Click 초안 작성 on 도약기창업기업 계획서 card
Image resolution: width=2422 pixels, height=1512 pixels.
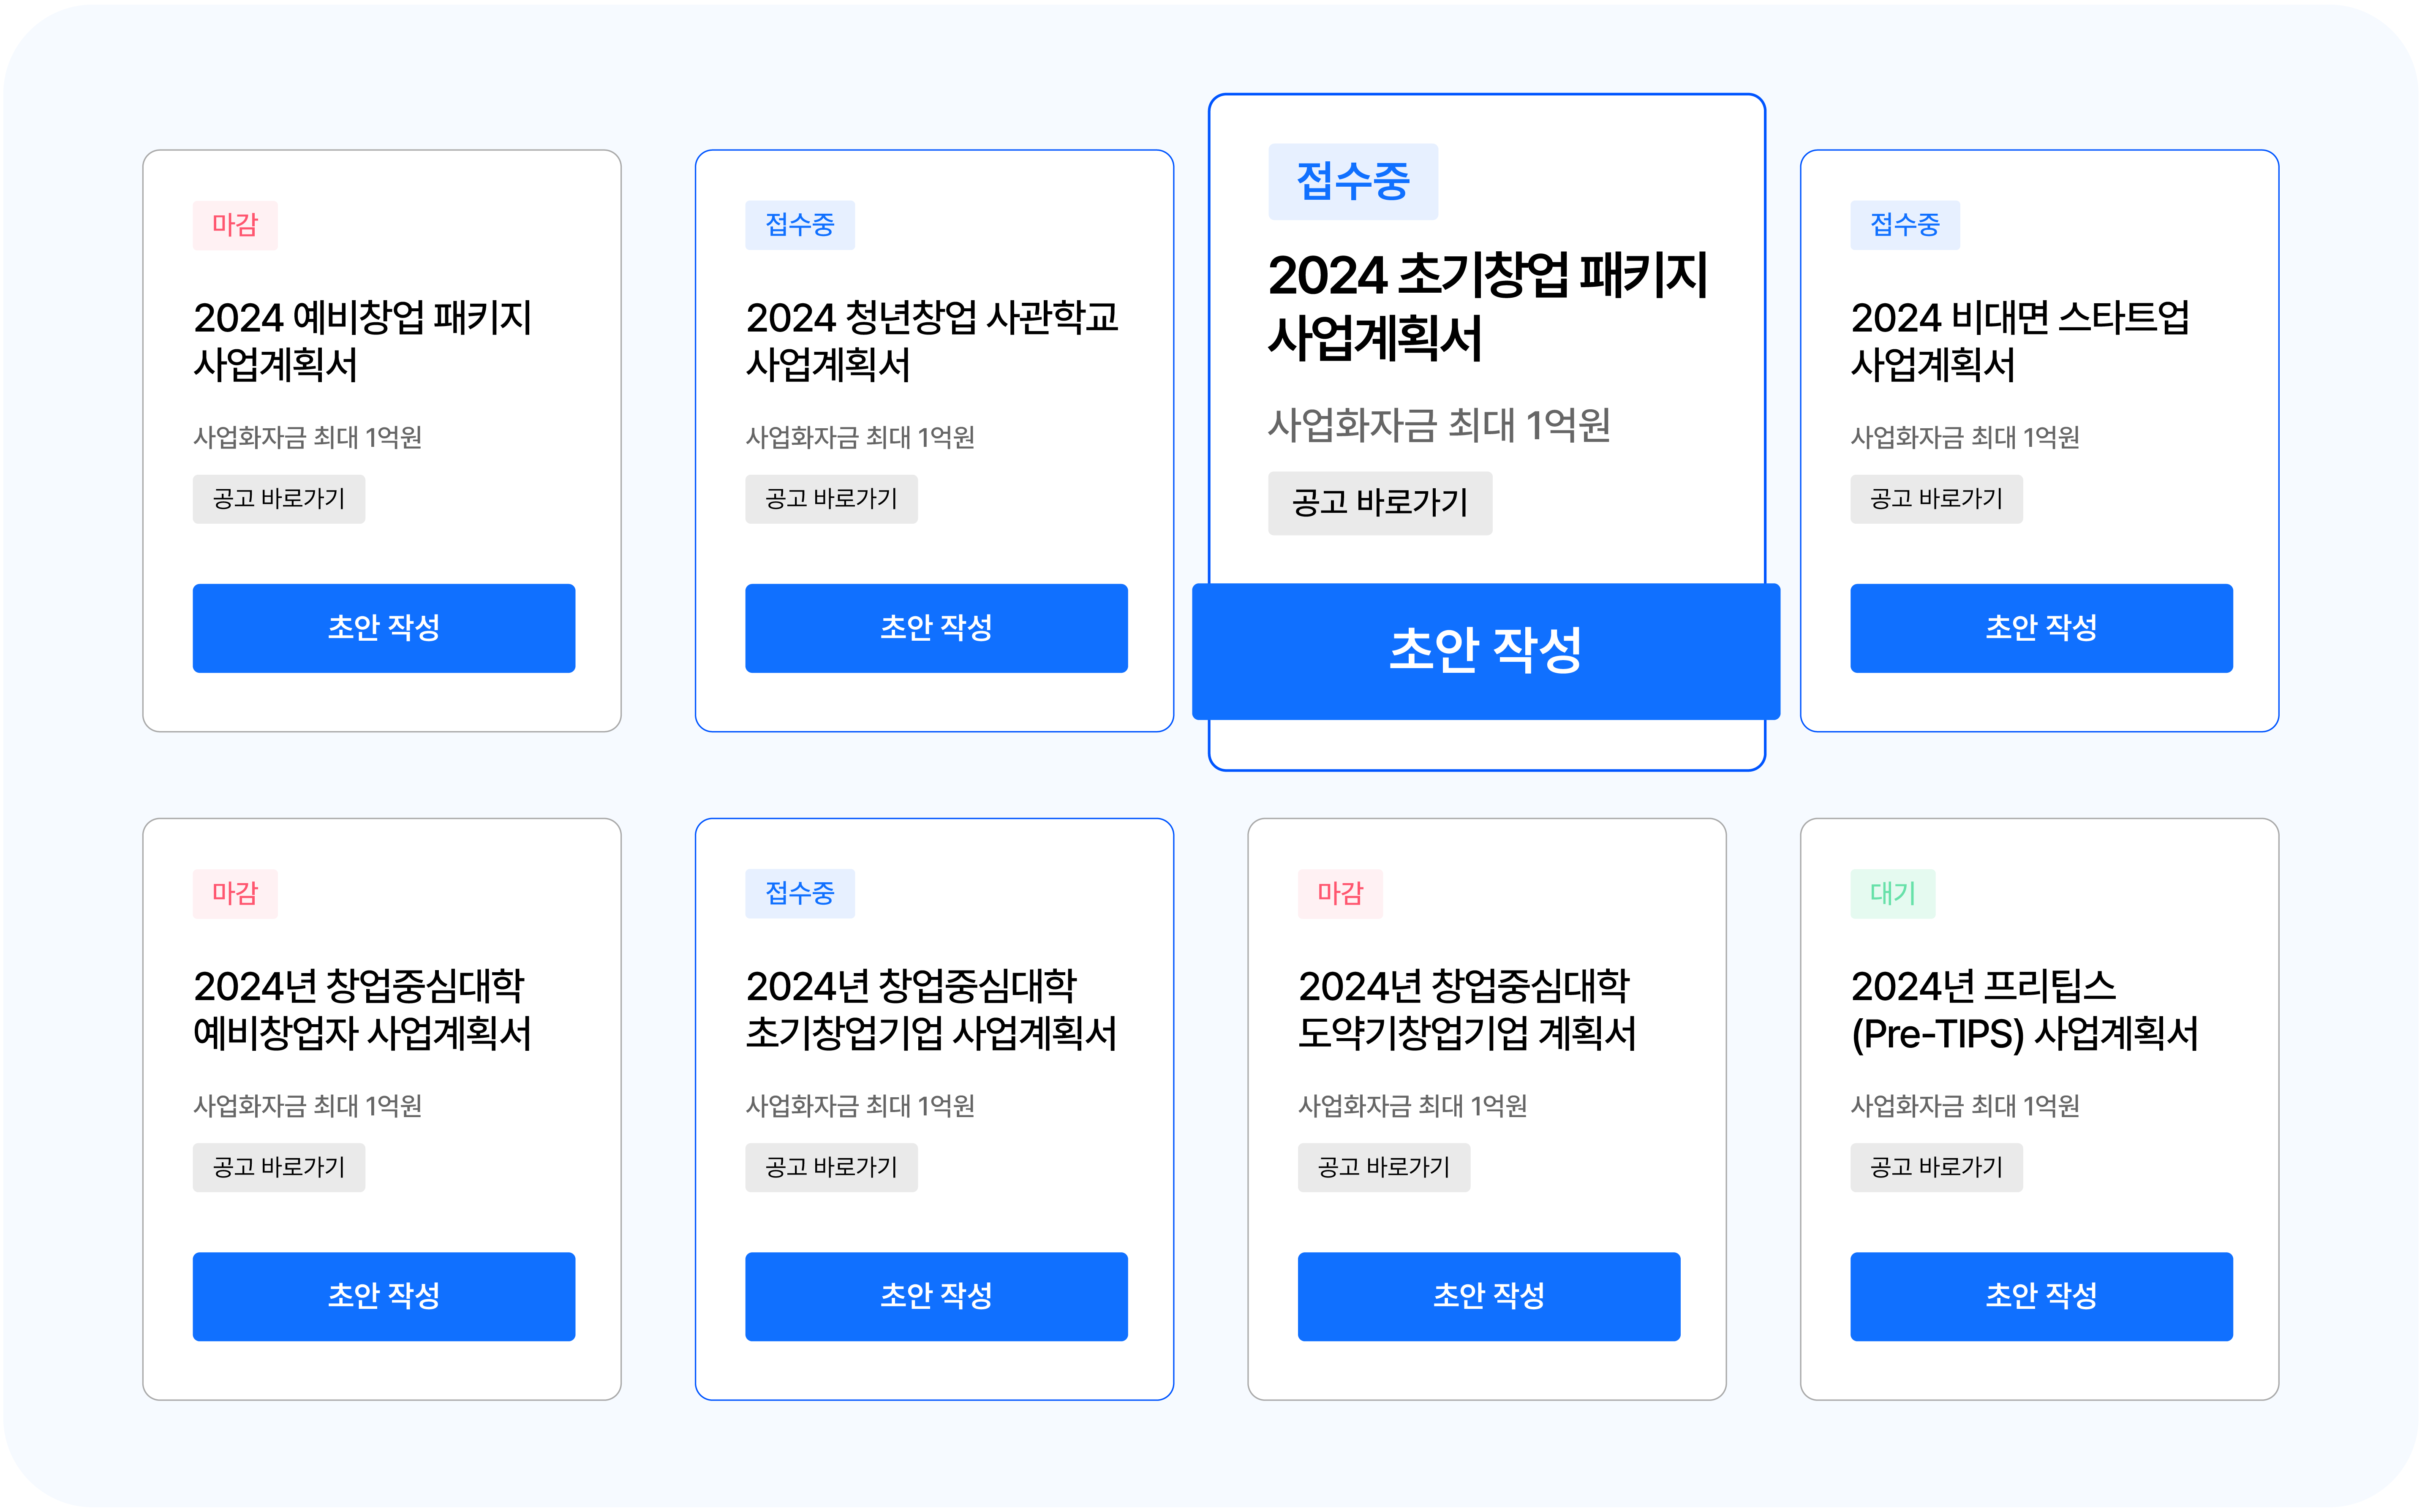1489,1296
